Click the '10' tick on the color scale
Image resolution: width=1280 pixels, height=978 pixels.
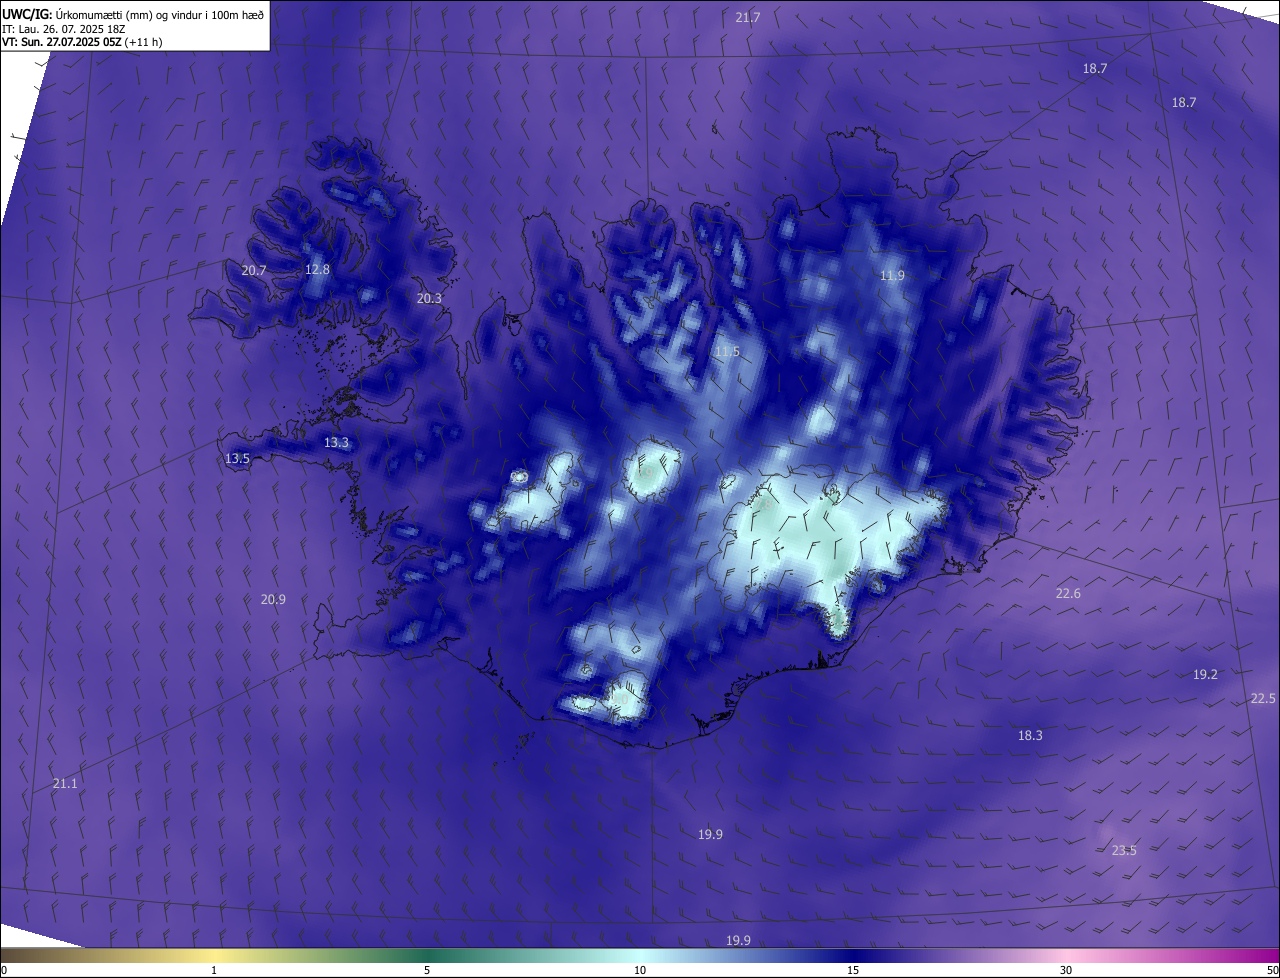[640, 971]
